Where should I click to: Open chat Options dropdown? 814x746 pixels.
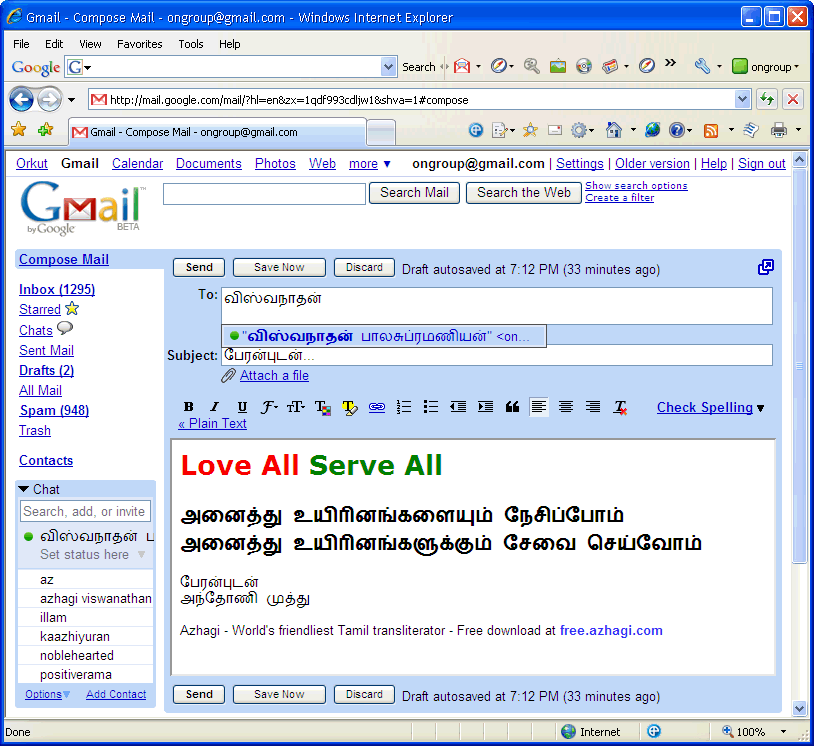[47, 694]
